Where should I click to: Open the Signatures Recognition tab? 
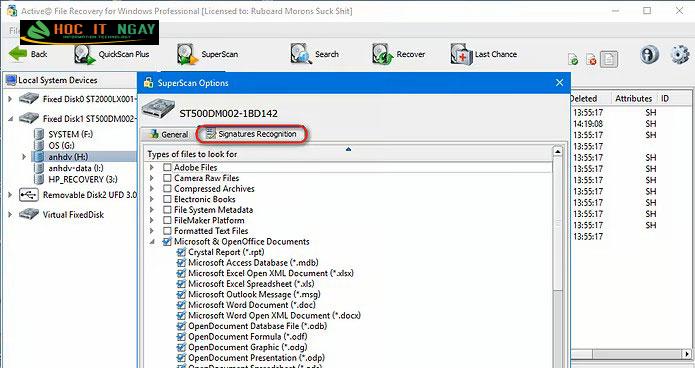pyautogui.click(x=251, y=134)
